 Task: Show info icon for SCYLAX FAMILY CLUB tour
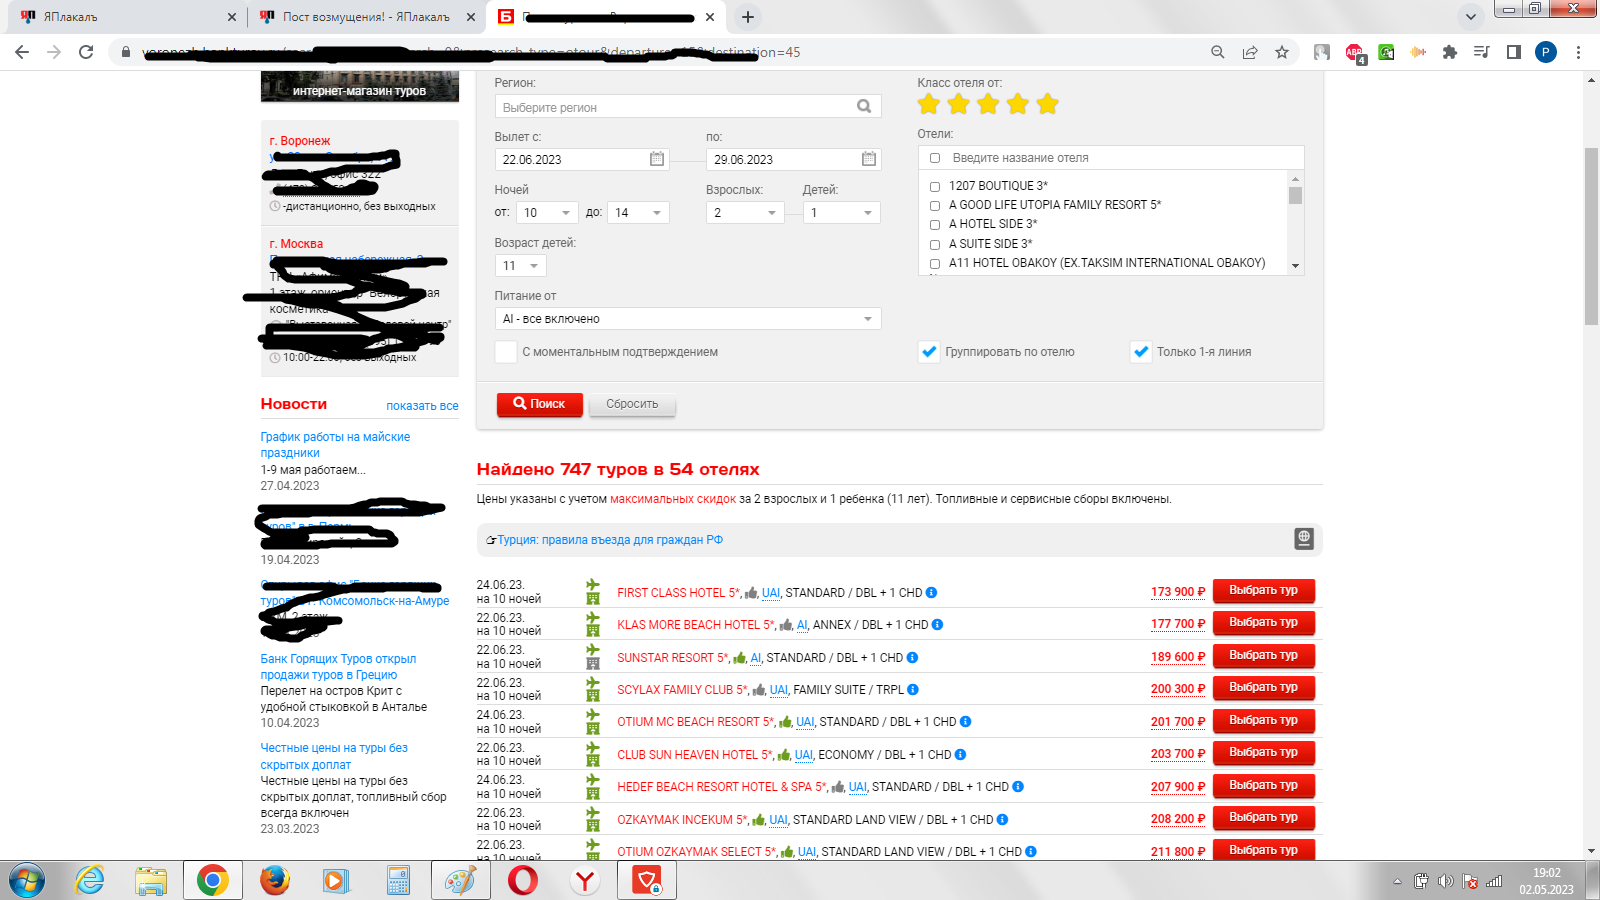pos(913,690)
